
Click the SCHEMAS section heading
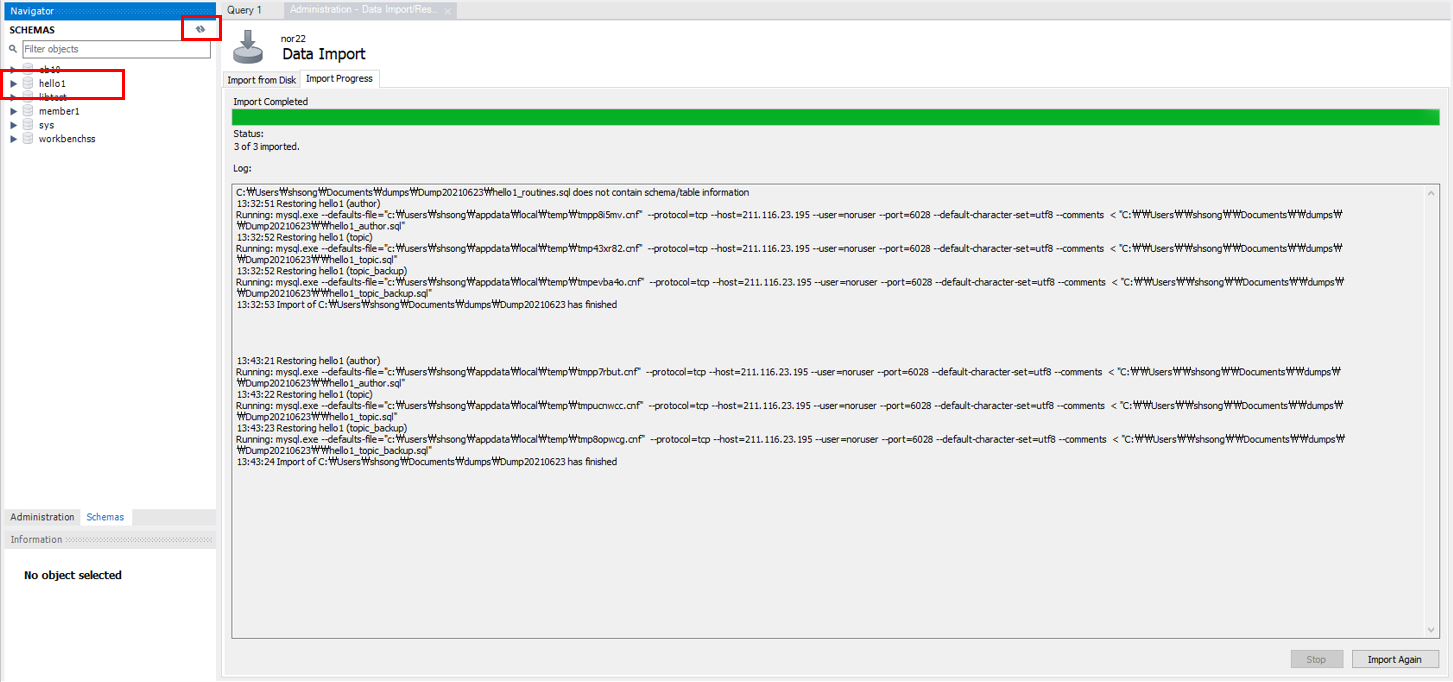(32, 30)
